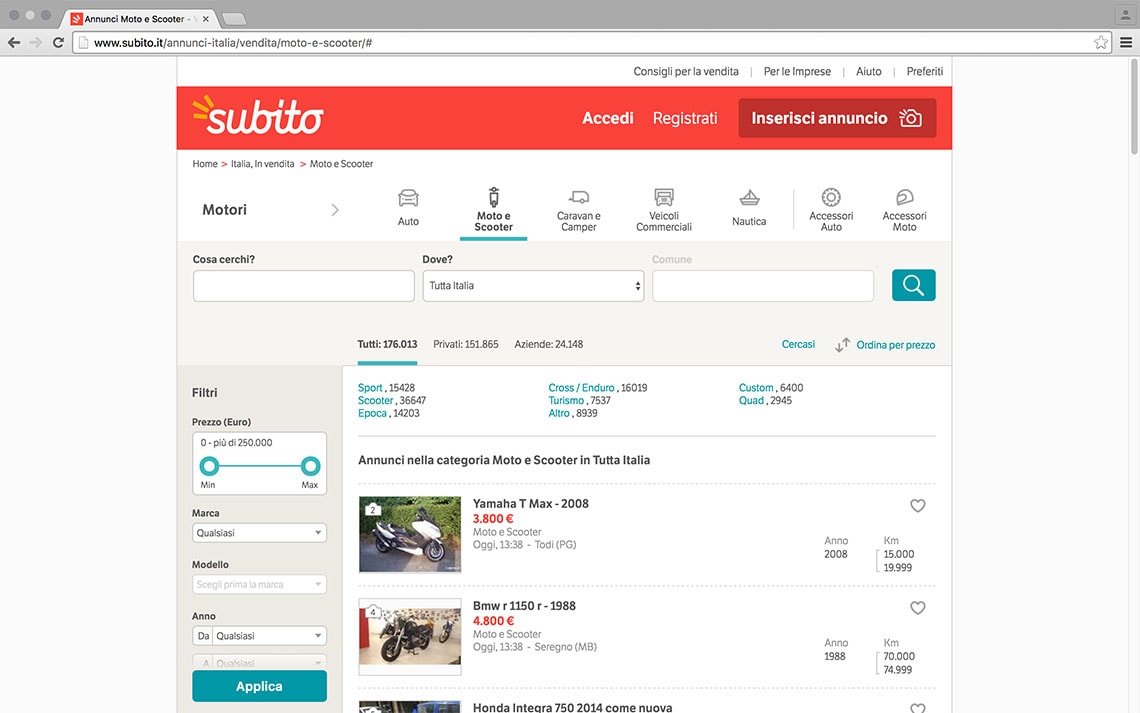
Task: Select the Veicoli Commerciali icon
Action: (664, 197)
